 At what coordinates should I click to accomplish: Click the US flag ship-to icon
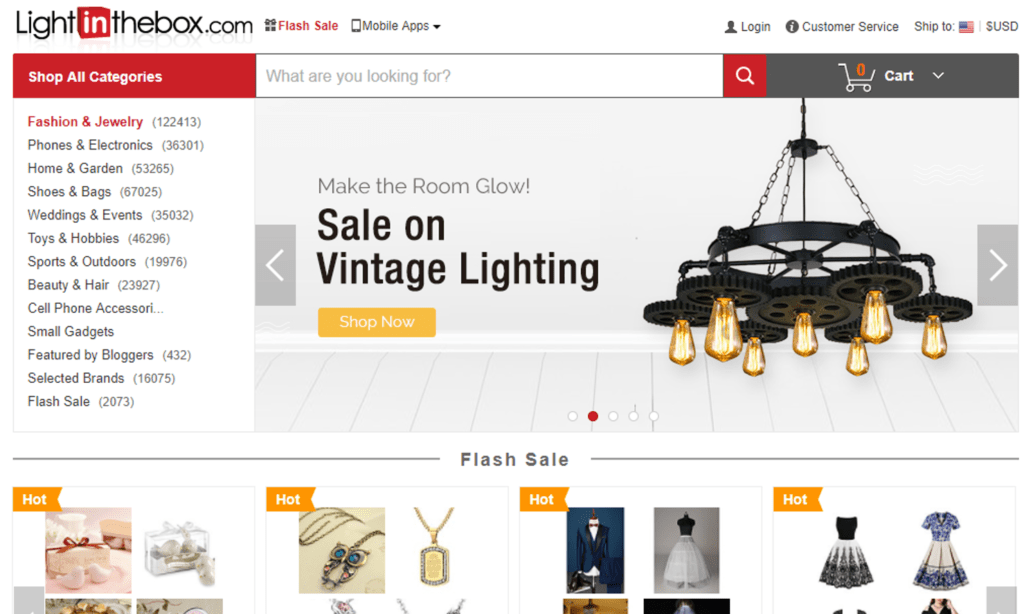(966, 27)
